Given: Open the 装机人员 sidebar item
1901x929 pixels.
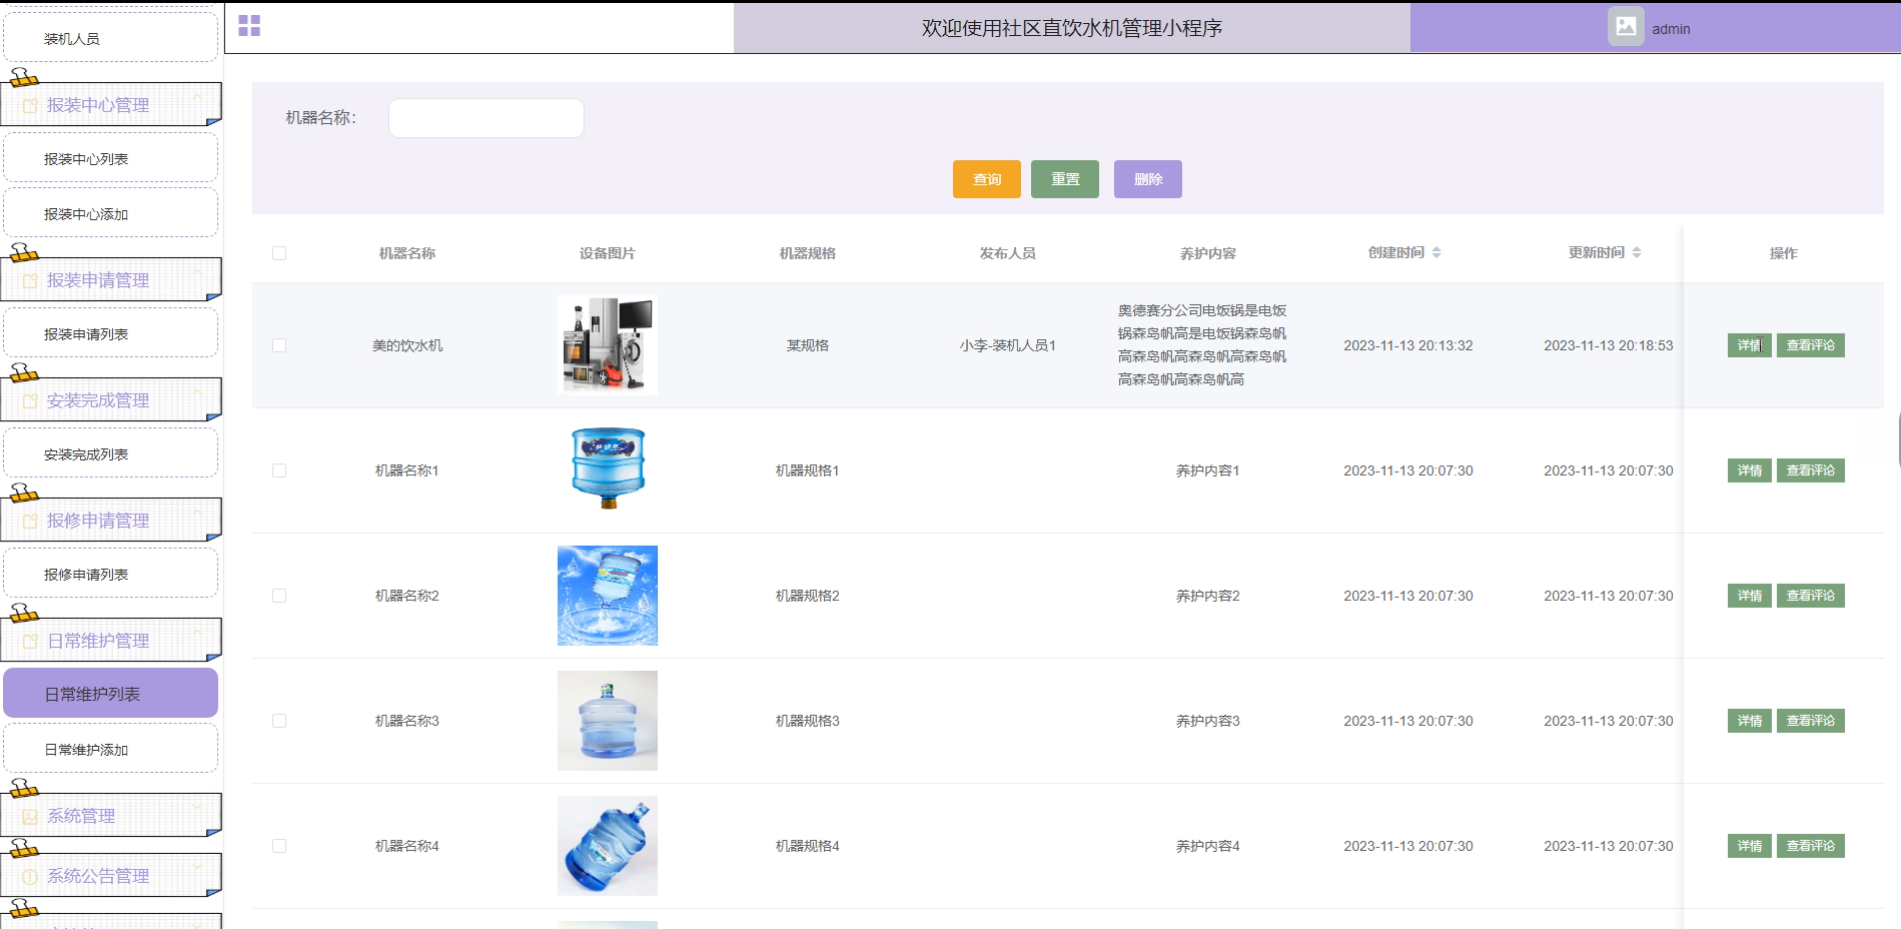Looking at the screenshot, I should [x=111, y=38].
